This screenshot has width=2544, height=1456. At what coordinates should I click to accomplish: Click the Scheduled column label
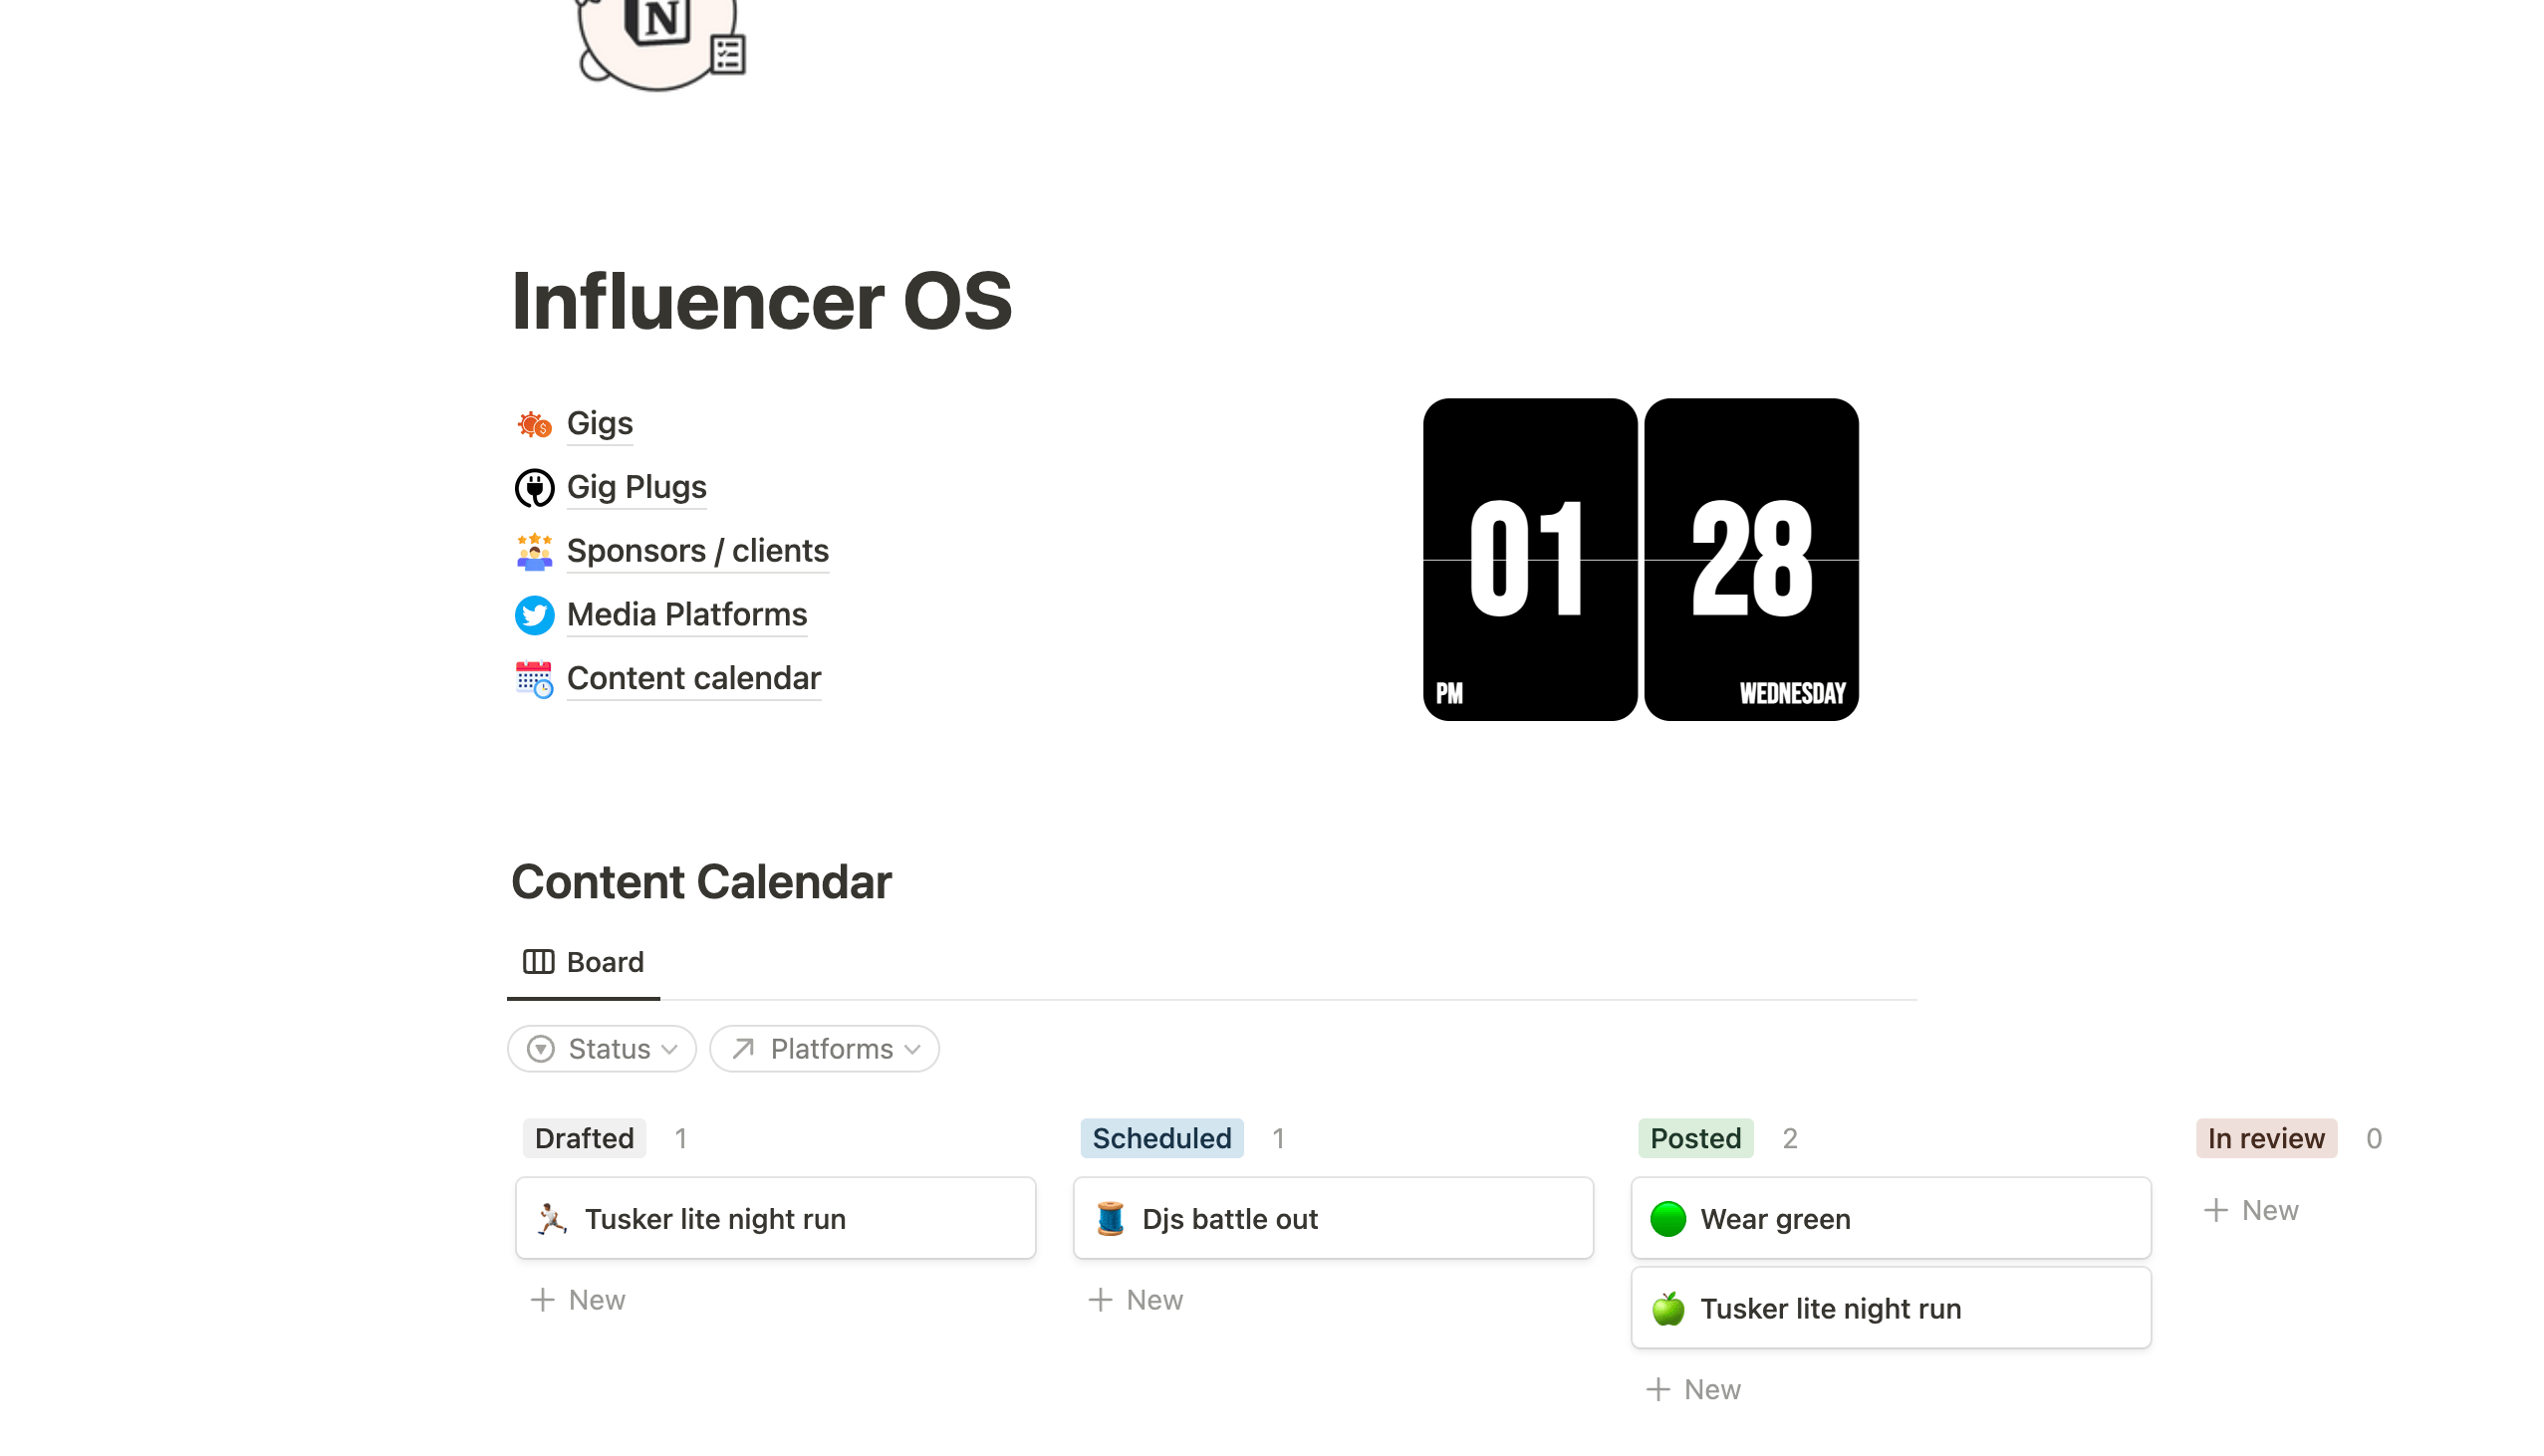[x=1161, y=1138]
